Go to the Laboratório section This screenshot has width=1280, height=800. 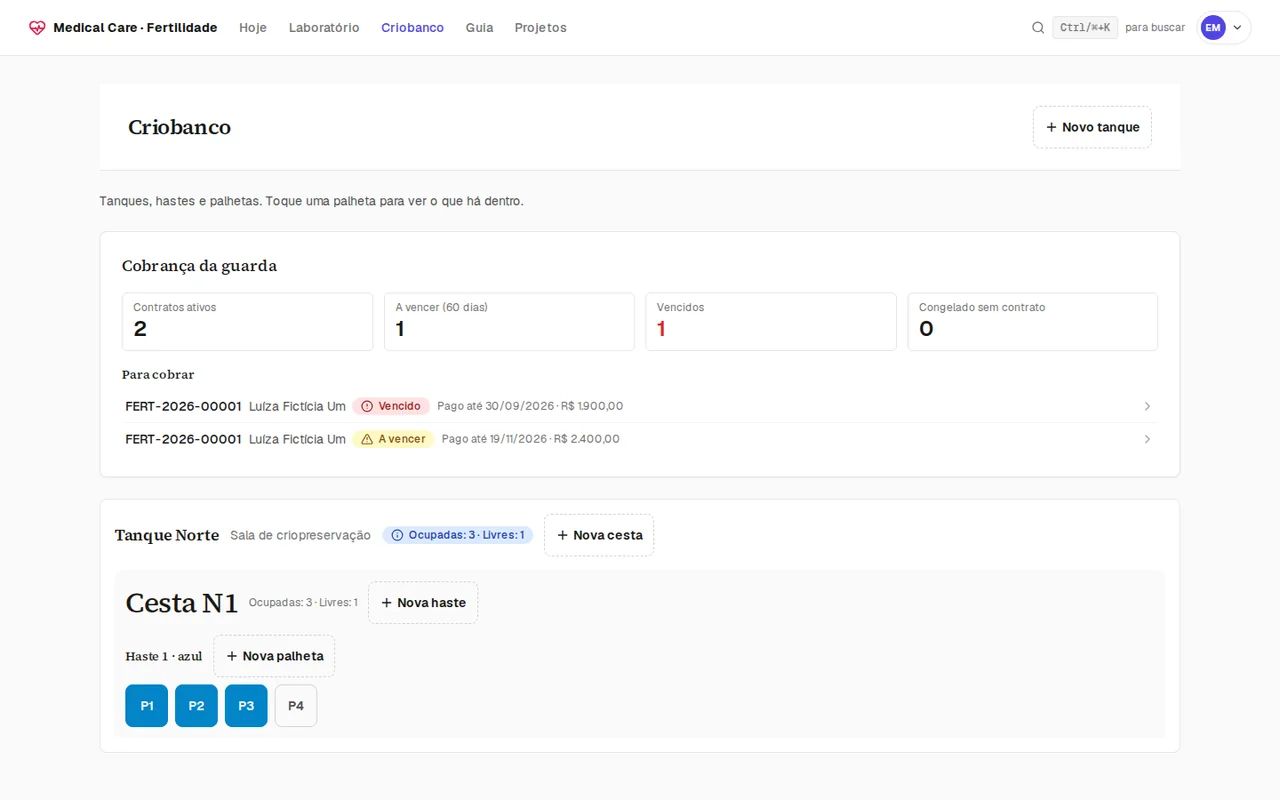324,28
